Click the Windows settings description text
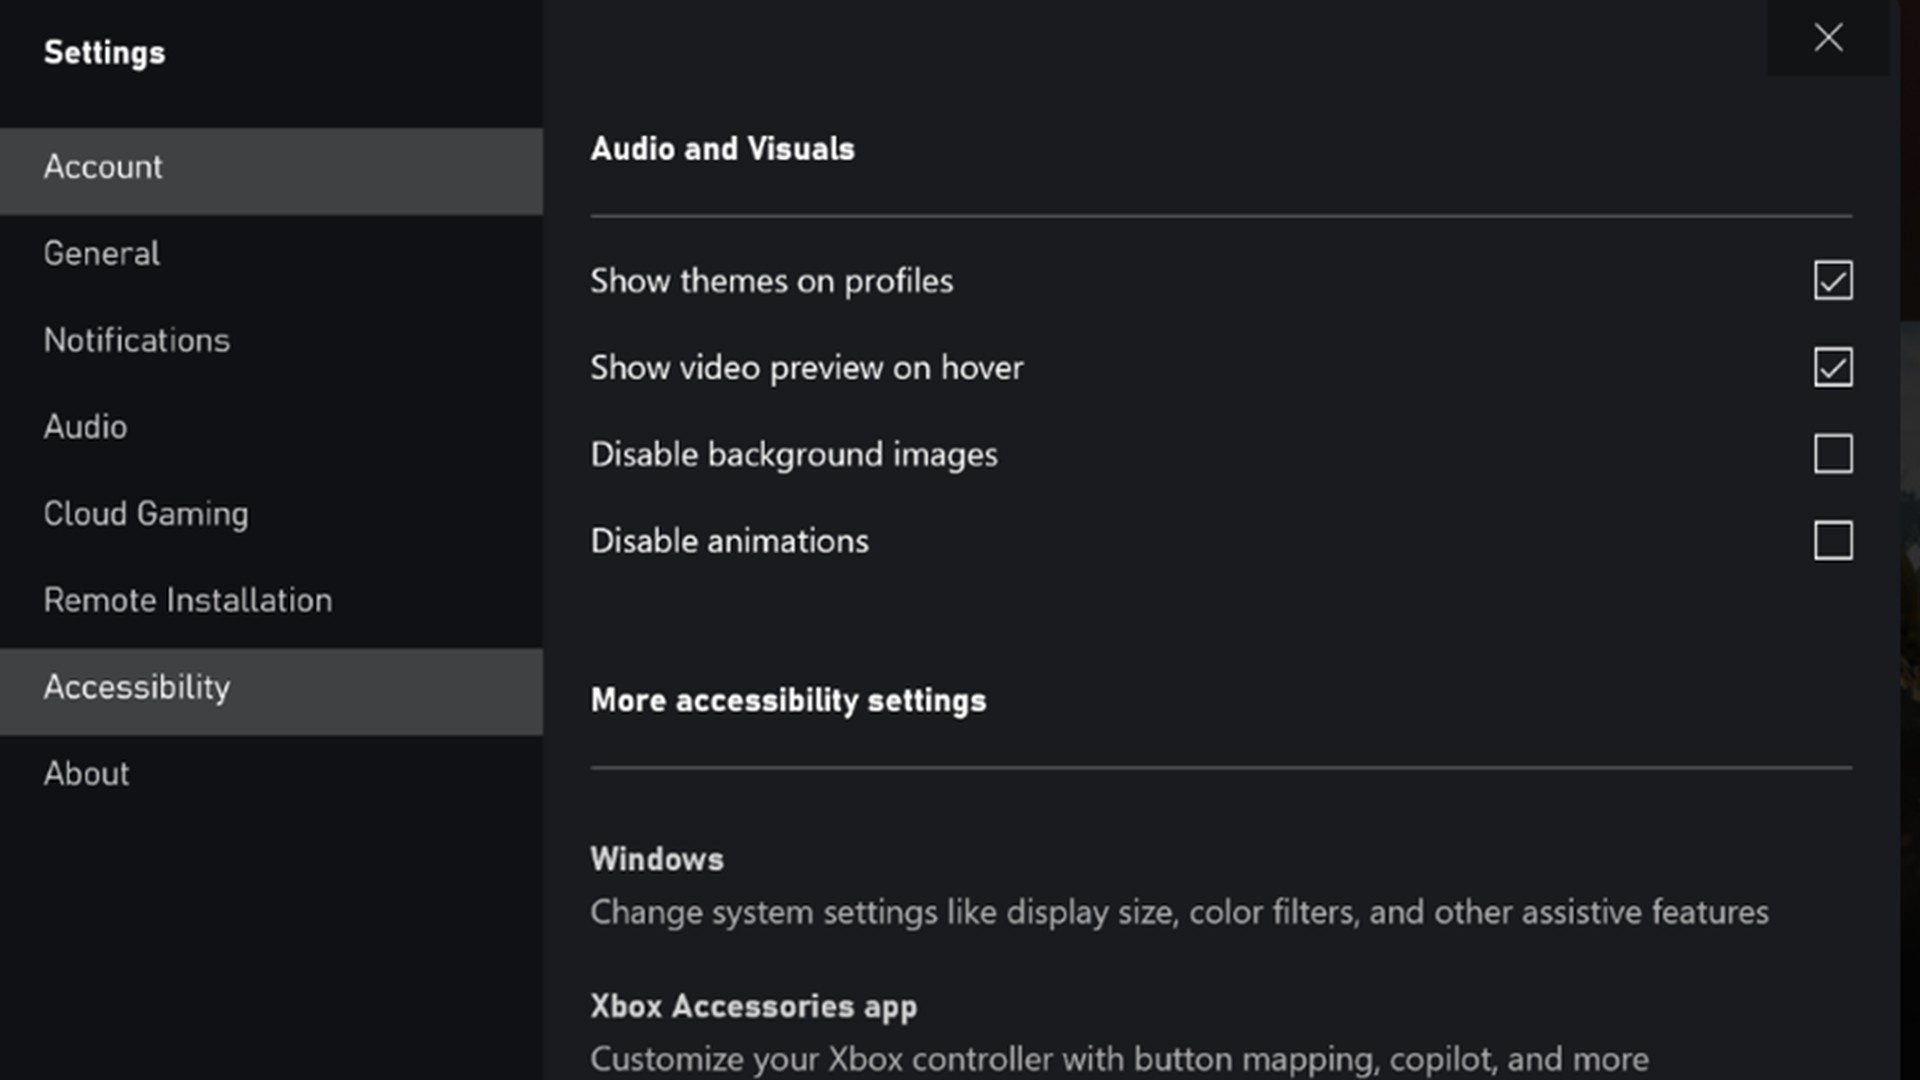This screenshot has height=1080, width=1920. pyautogui.click(x=1179, y=912)
